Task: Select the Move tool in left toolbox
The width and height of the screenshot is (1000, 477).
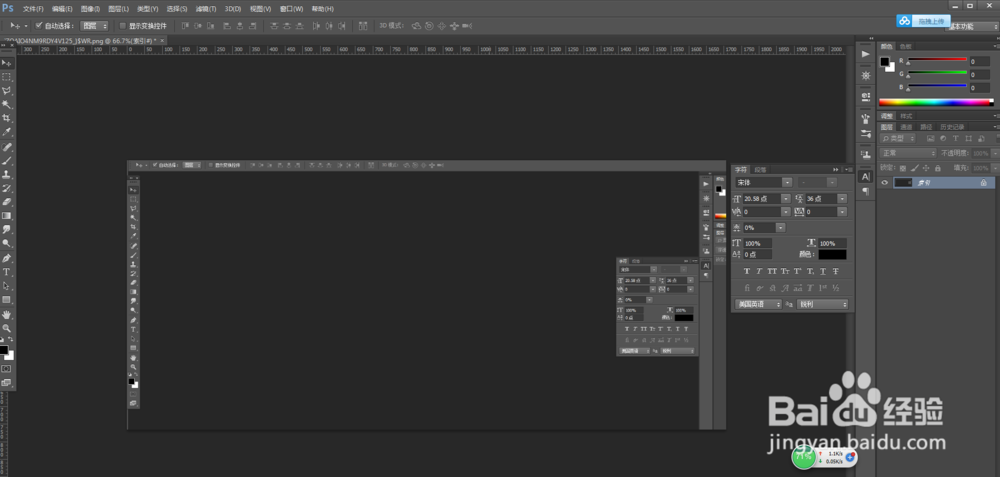Action: click(x=7, y=63)
